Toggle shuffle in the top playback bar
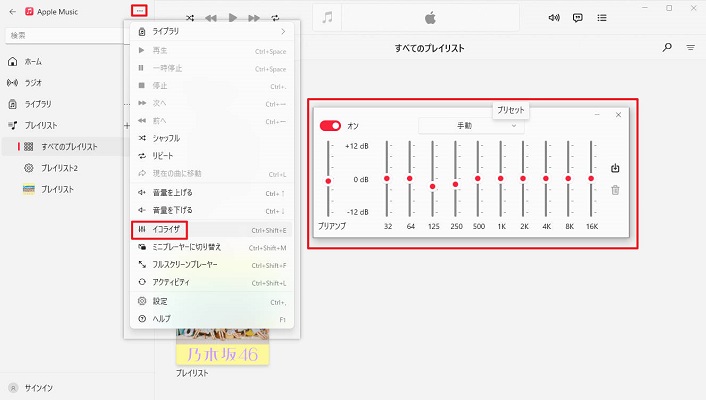Viewport: 706px width, 400px height. (x=190, y=18)
